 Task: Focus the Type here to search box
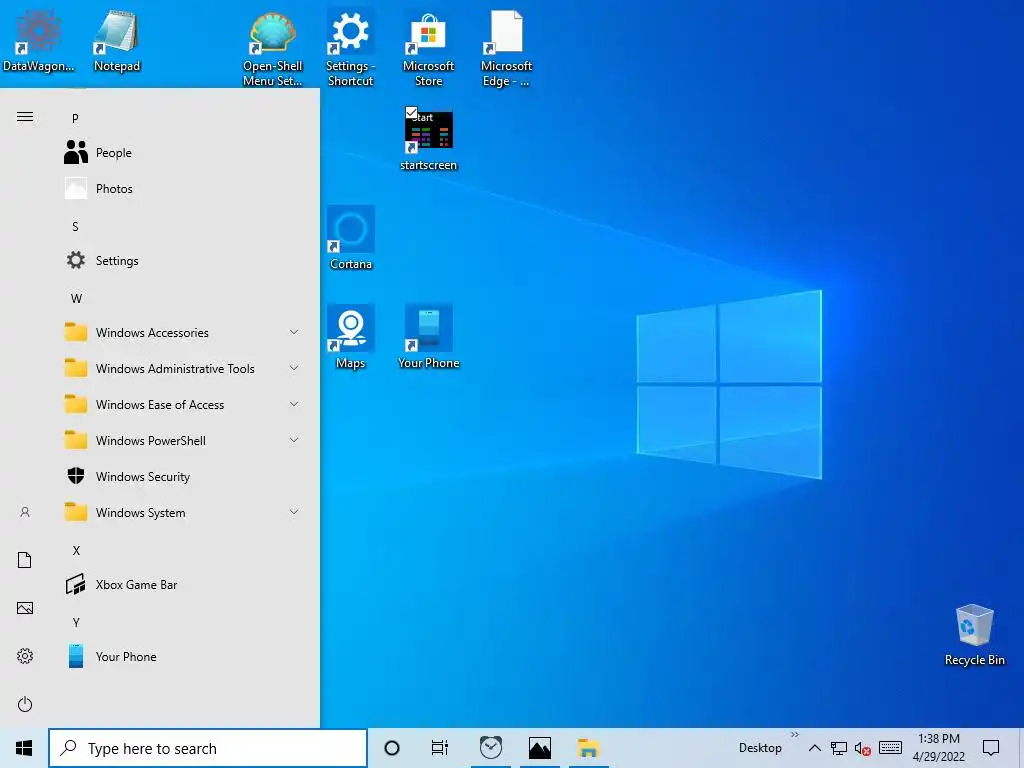[x=208, y=748]
